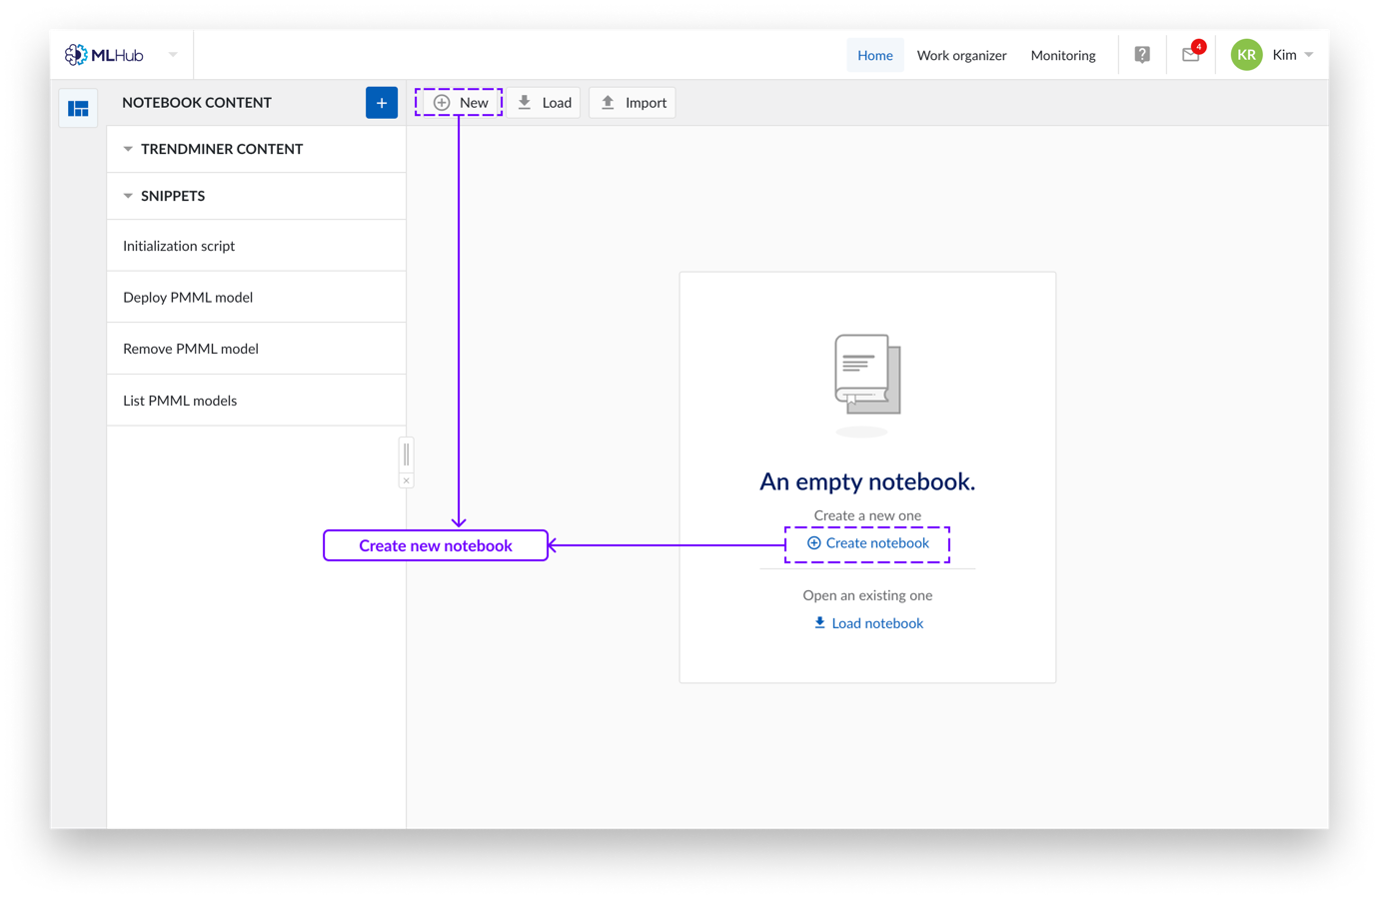Screen dimensions: 1384x904
Task: Click the MLHub logo icon
Action: pyautogui.click(x=76, y=55)
